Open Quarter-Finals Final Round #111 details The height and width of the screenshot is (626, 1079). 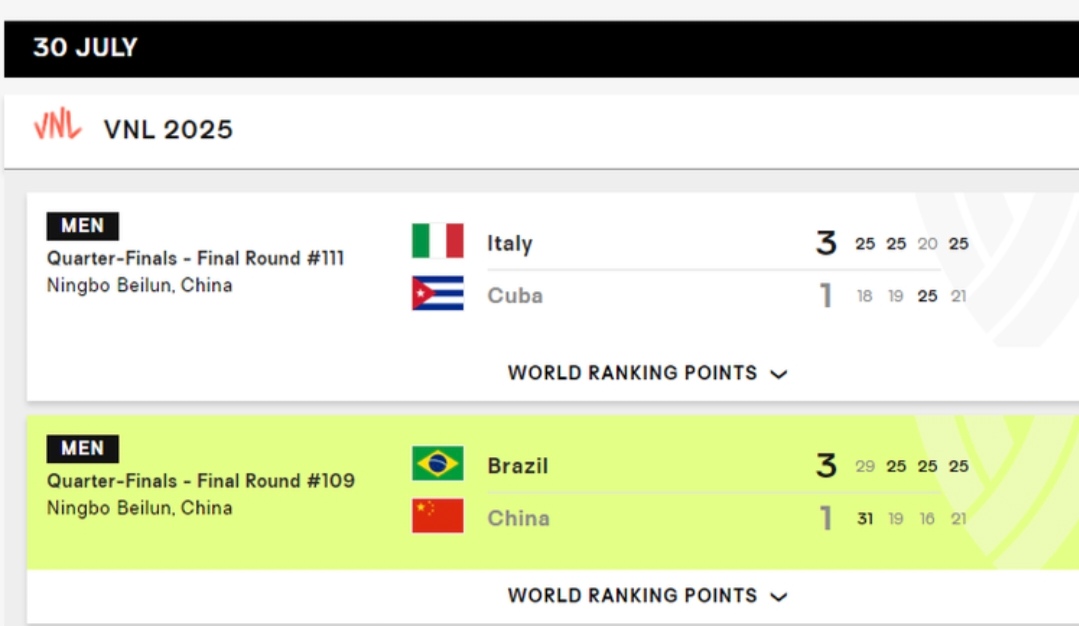195,259
